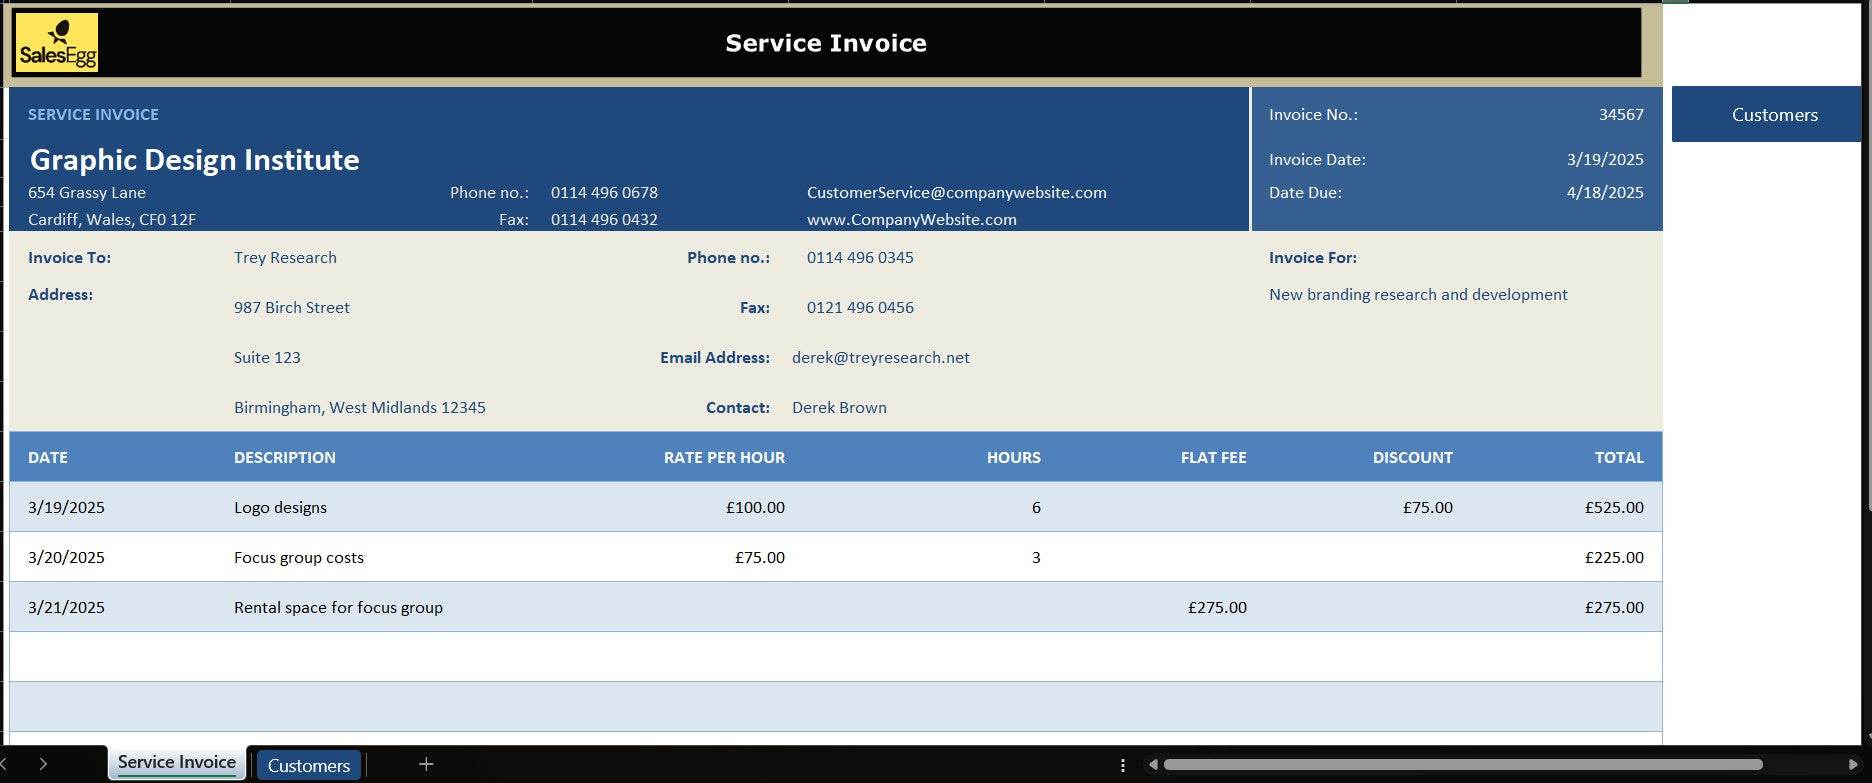The height and width of the screenshot is (783, 1872).
Task: Click the next sheet navigation arrow
Action: pos(43,764)
